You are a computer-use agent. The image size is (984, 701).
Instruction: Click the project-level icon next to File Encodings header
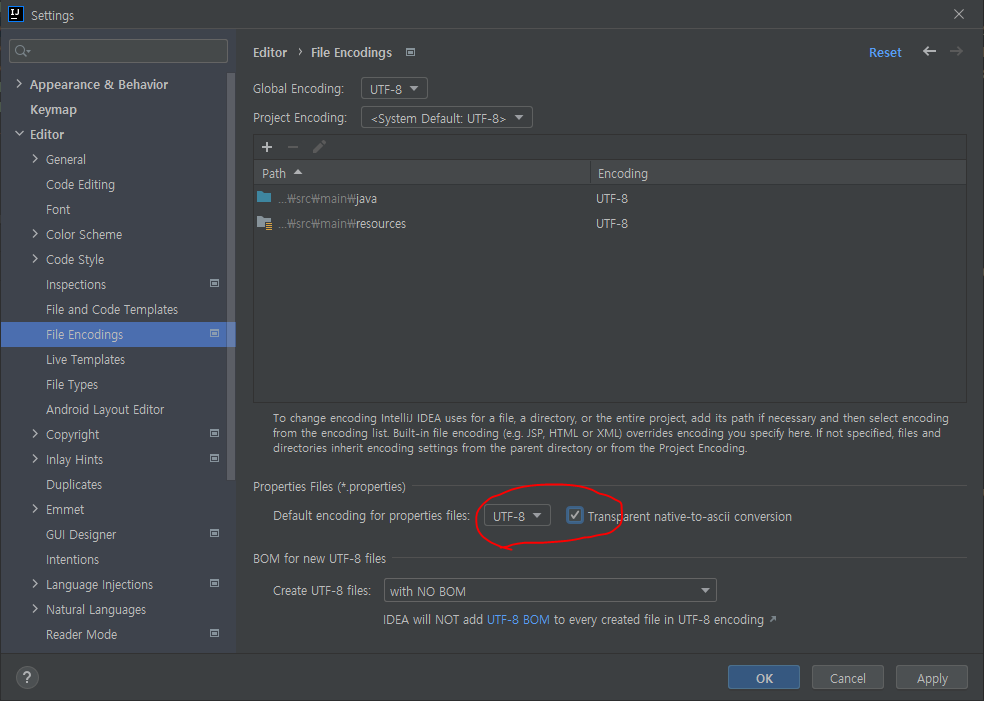point(410,52)
